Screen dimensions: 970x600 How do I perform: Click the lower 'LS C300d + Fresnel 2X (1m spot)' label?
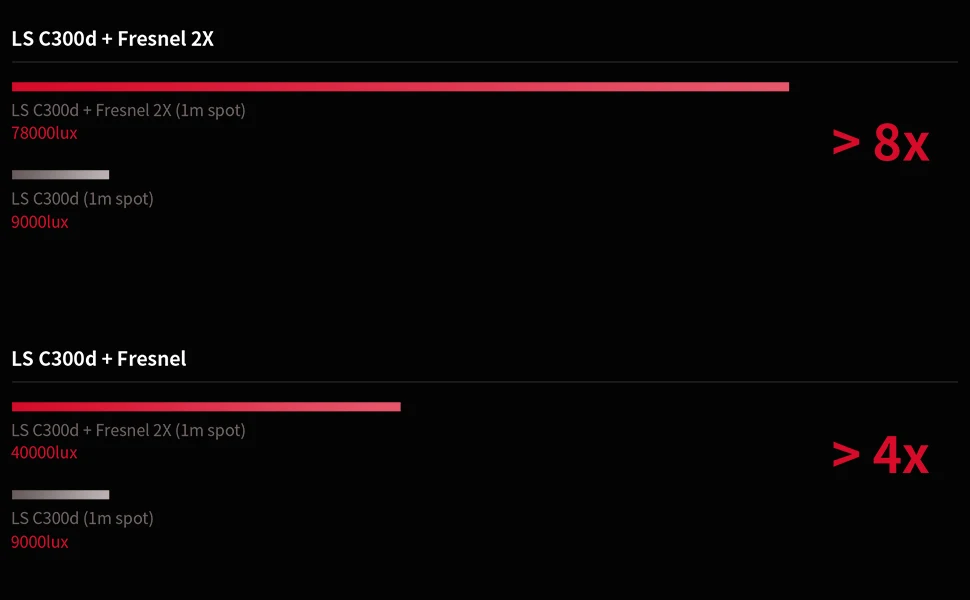click(129, 431)
